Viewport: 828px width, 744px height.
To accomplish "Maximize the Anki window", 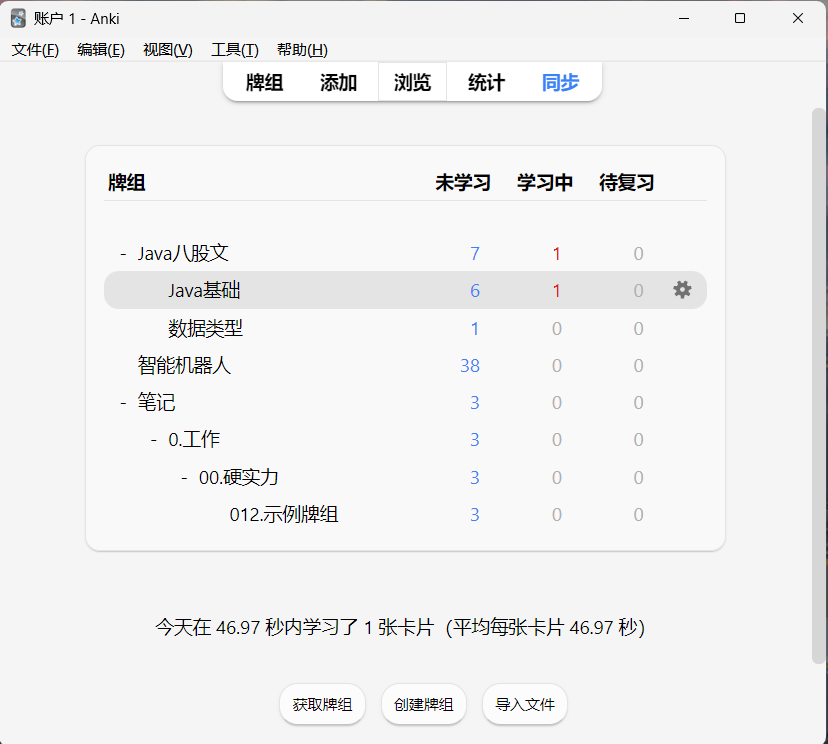I will [x=740, y=18].
